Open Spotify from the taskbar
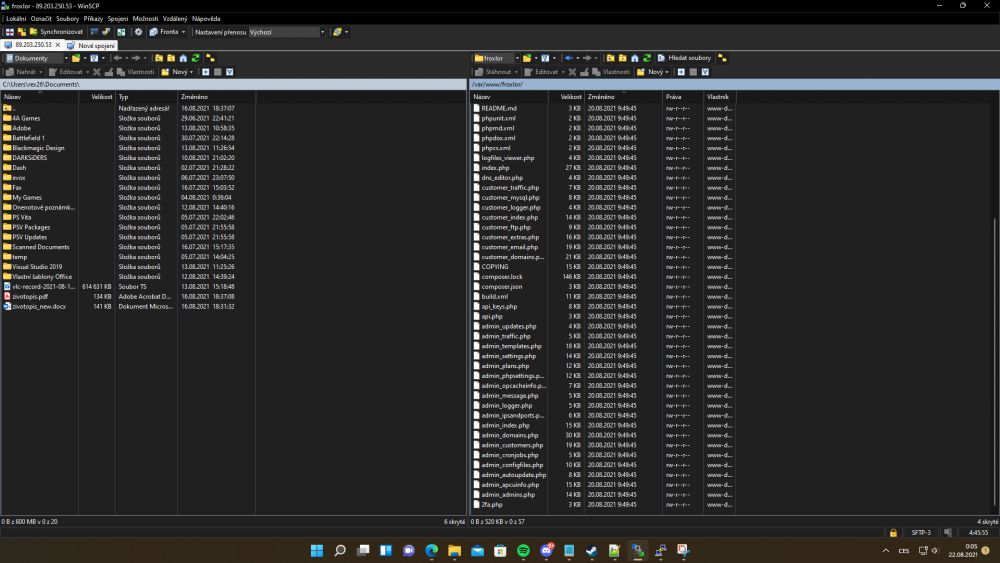The image size is (1000, 563). click(x=523, y=551)
